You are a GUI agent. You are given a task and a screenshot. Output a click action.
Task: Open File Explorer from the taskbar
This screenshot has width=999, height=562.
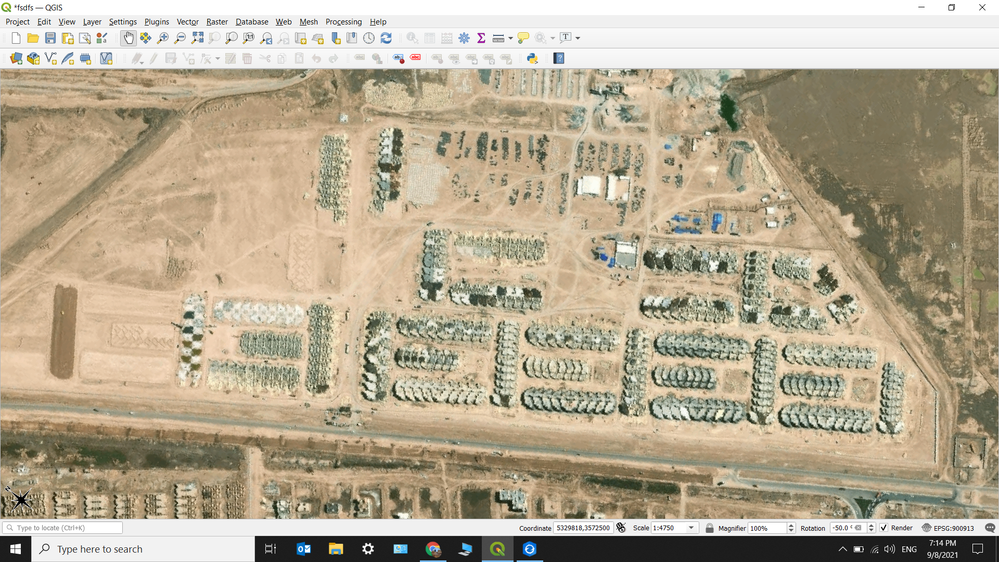(336, 549)
